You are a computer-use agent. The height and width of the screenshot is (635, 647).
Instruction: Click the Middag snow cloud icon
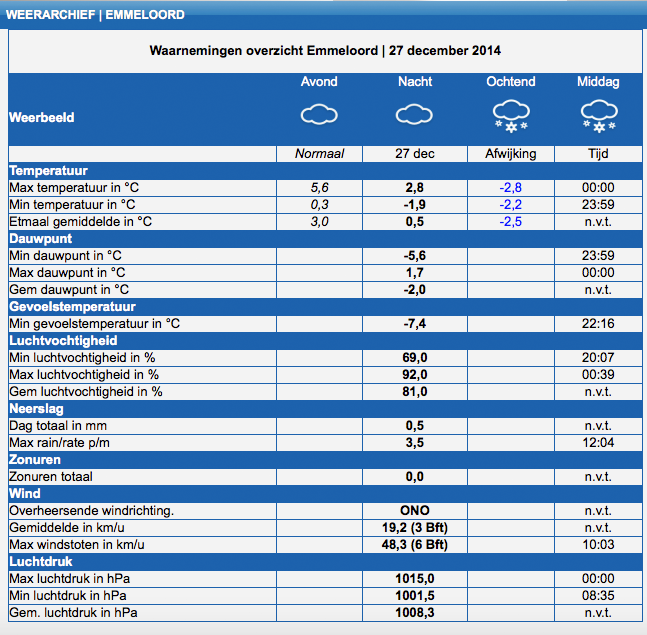[x=599, y=116]
